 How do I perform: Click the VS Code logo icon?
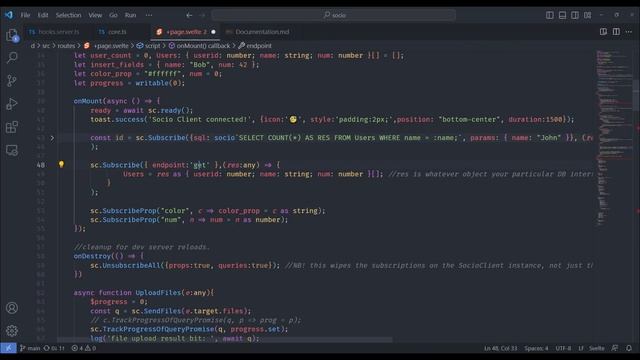[x=9, y=15]
